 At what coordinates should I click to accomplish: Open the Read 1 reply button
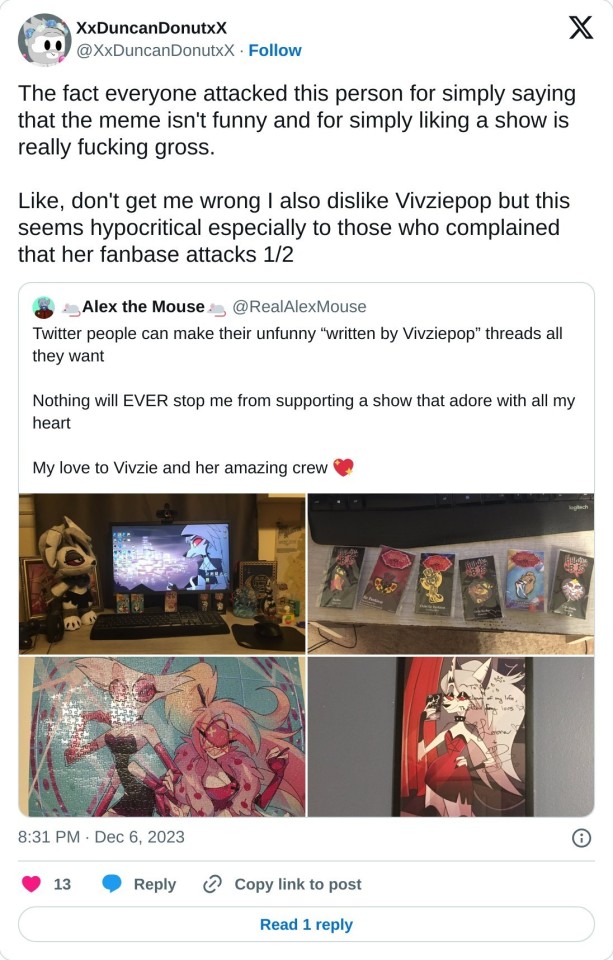(x=306, y=924)
